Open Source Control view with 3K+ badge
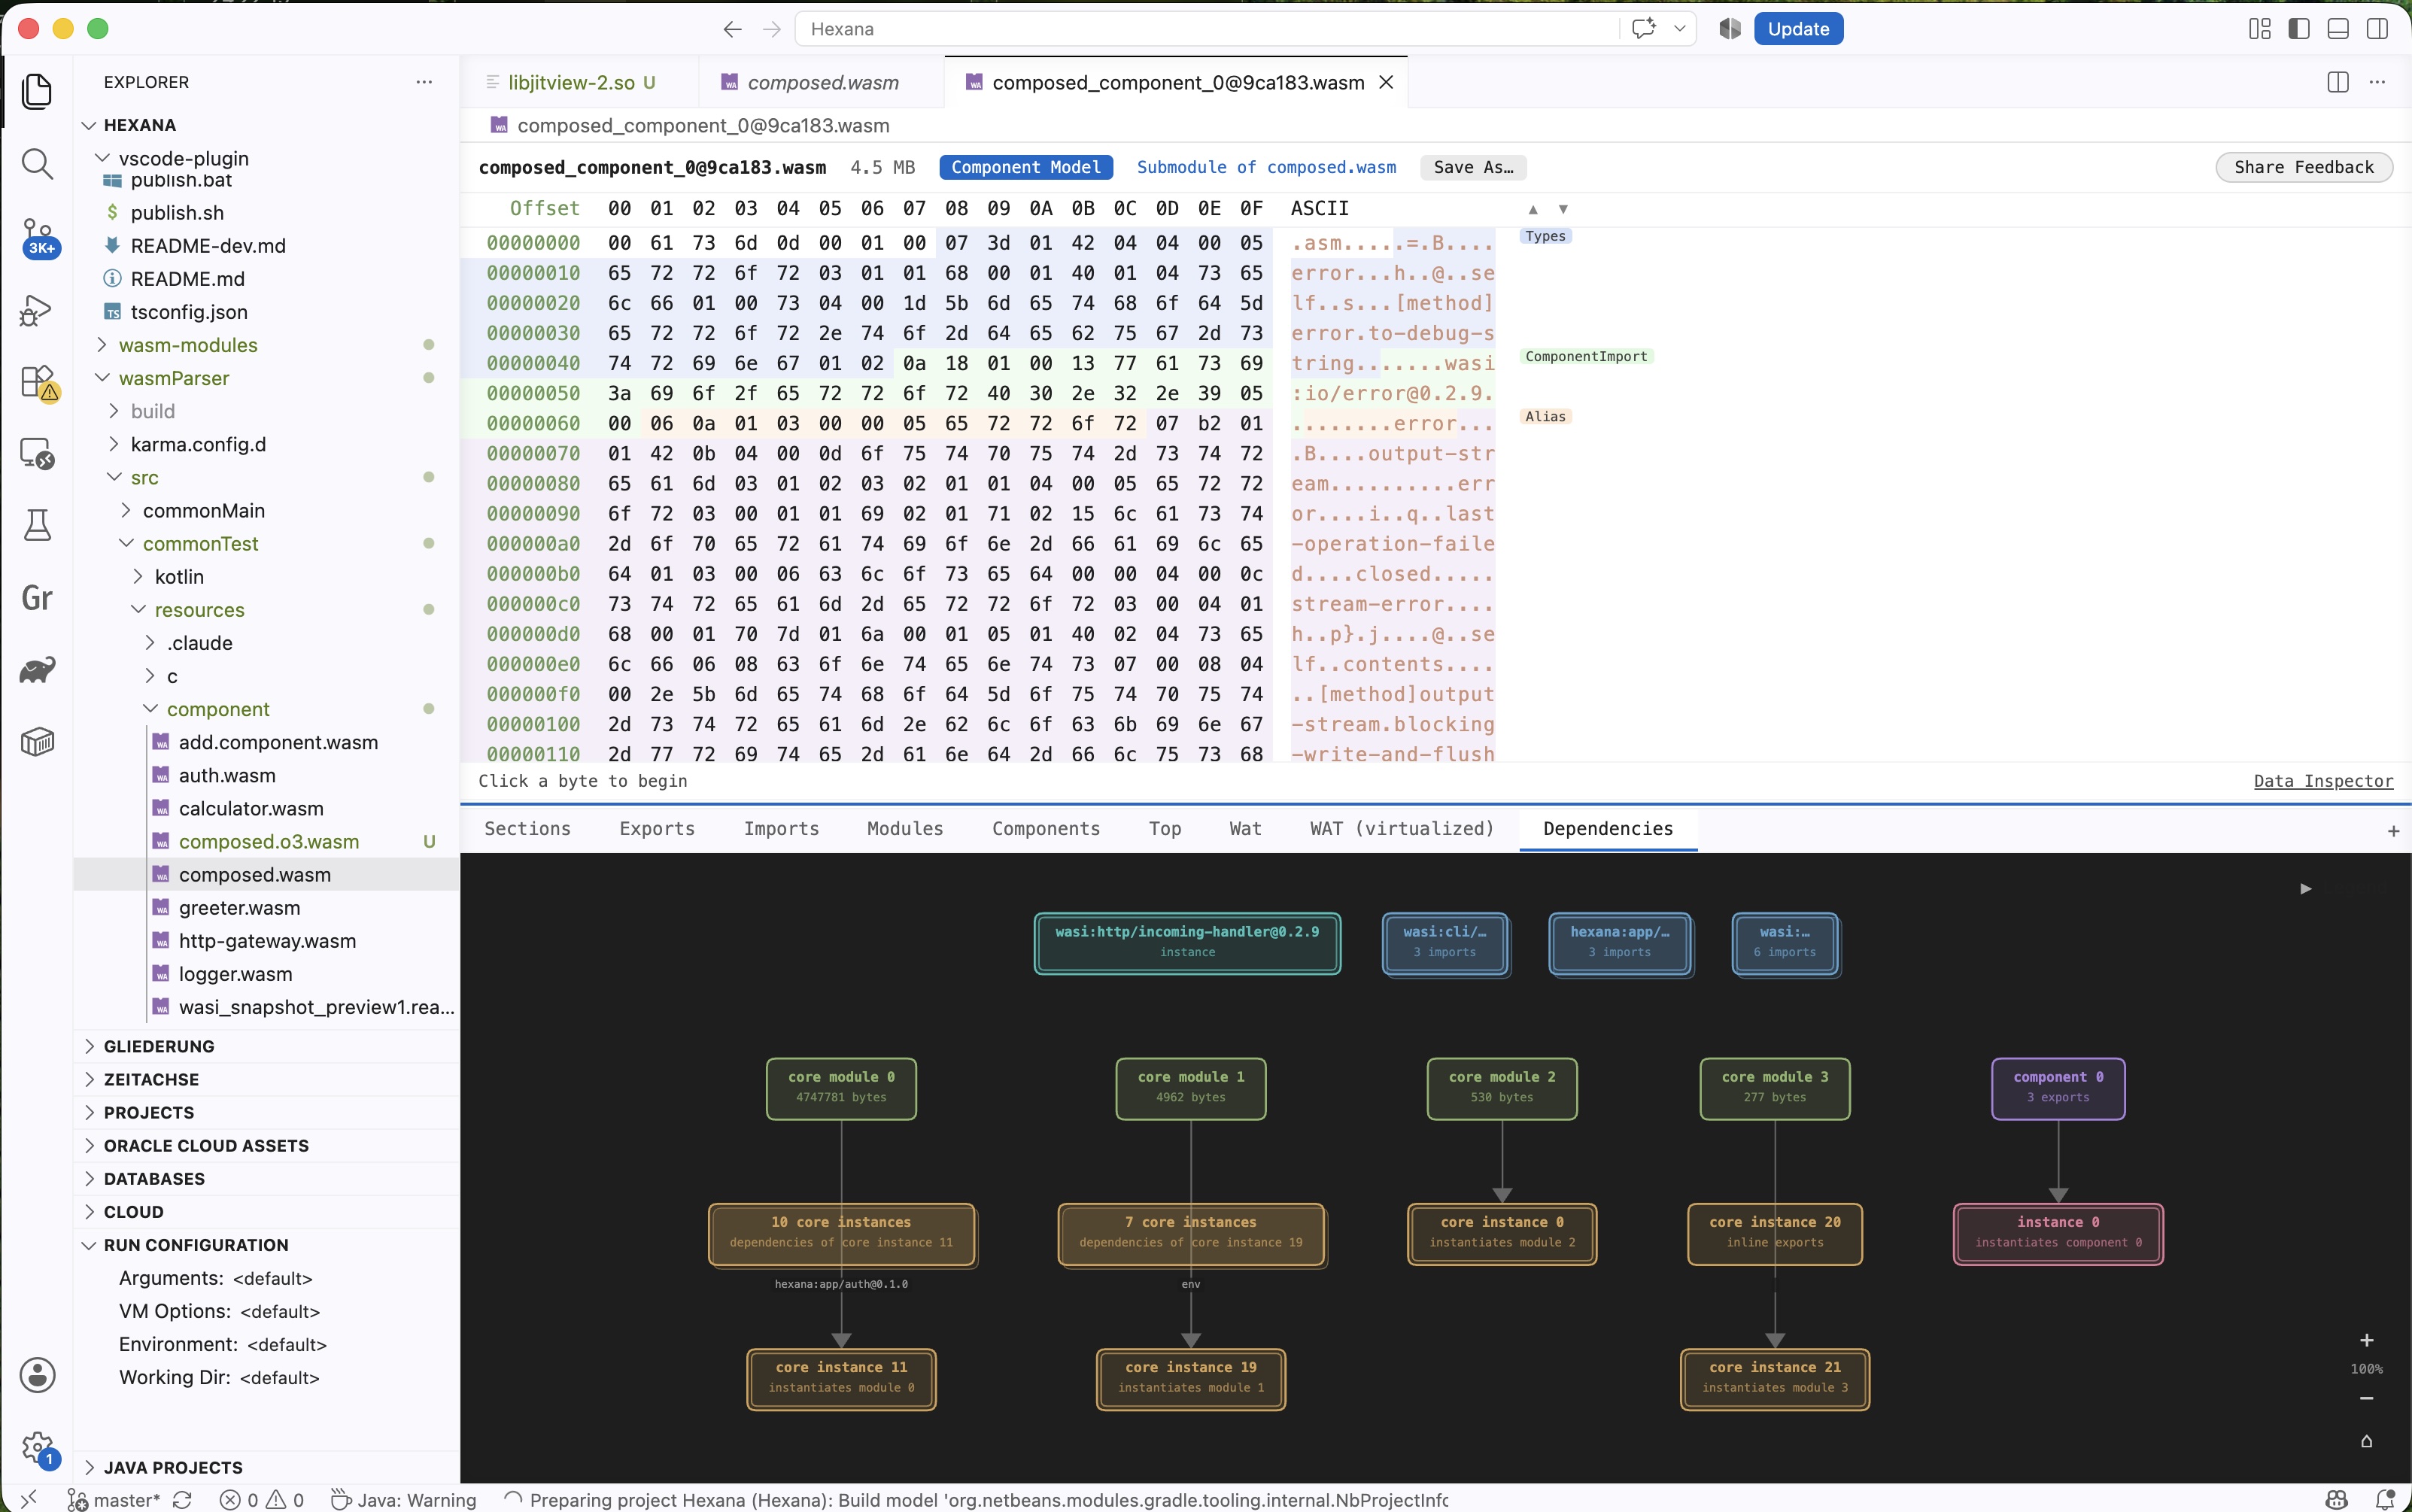2412x1512 pixels. 38,238
